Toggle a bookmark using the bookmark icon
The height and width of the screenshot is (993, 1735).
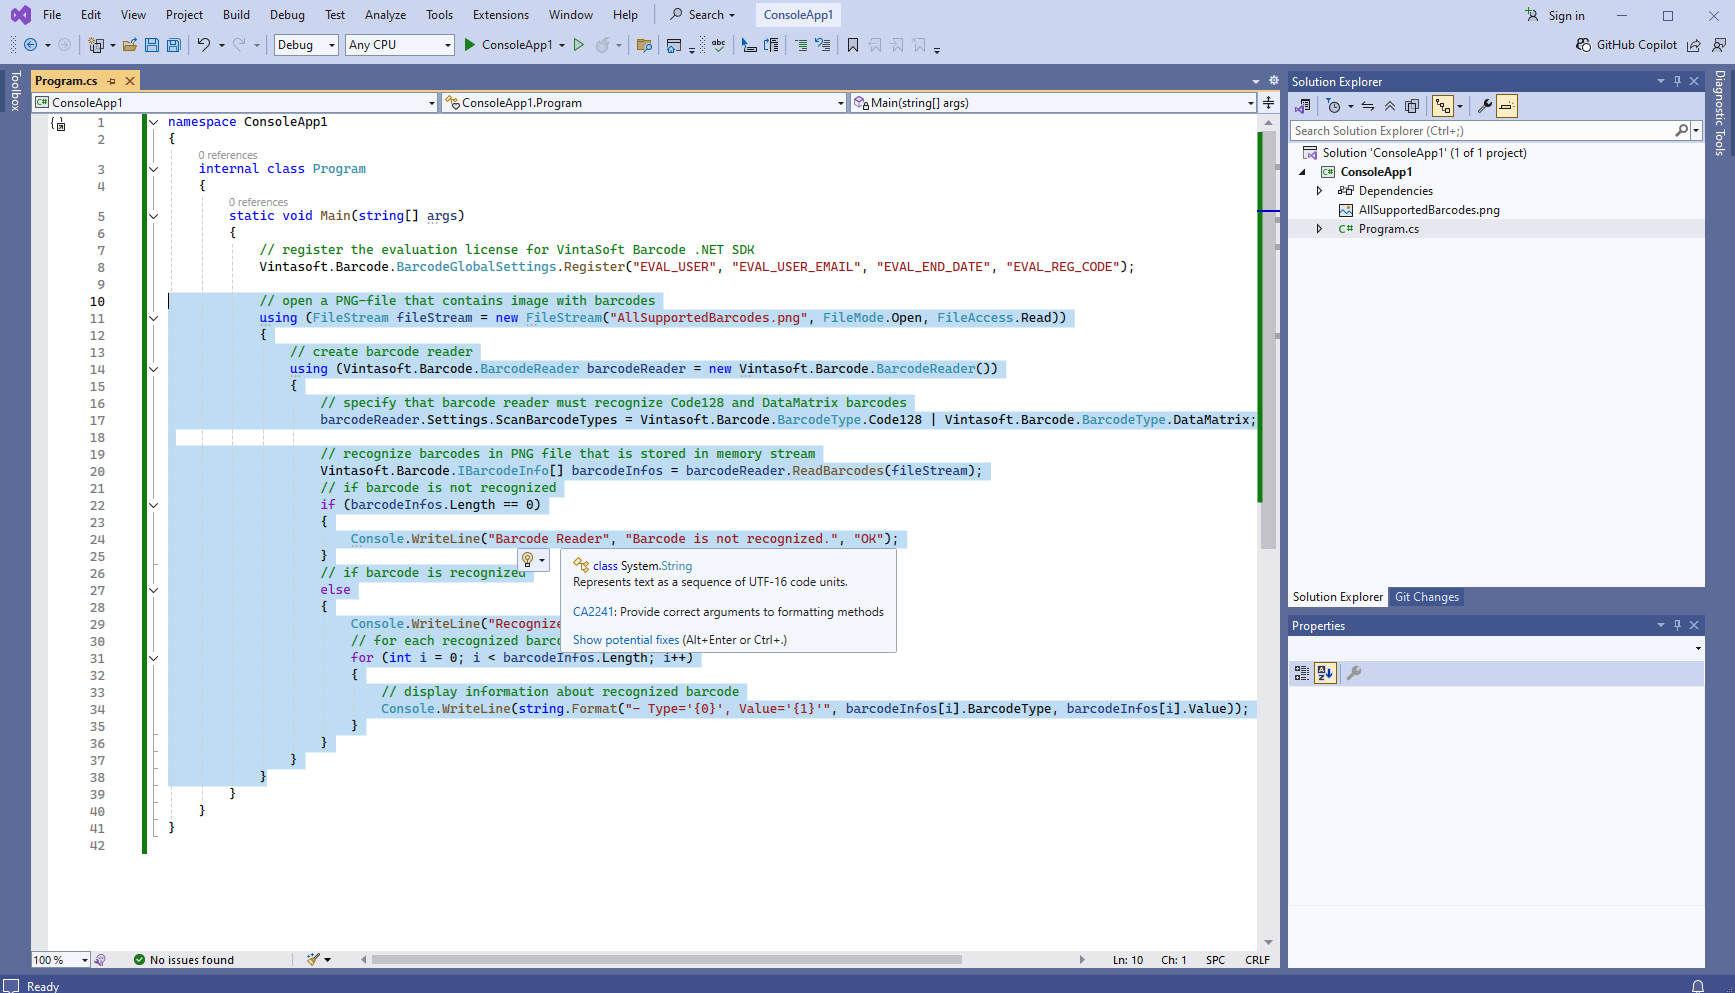coord(853,45)
